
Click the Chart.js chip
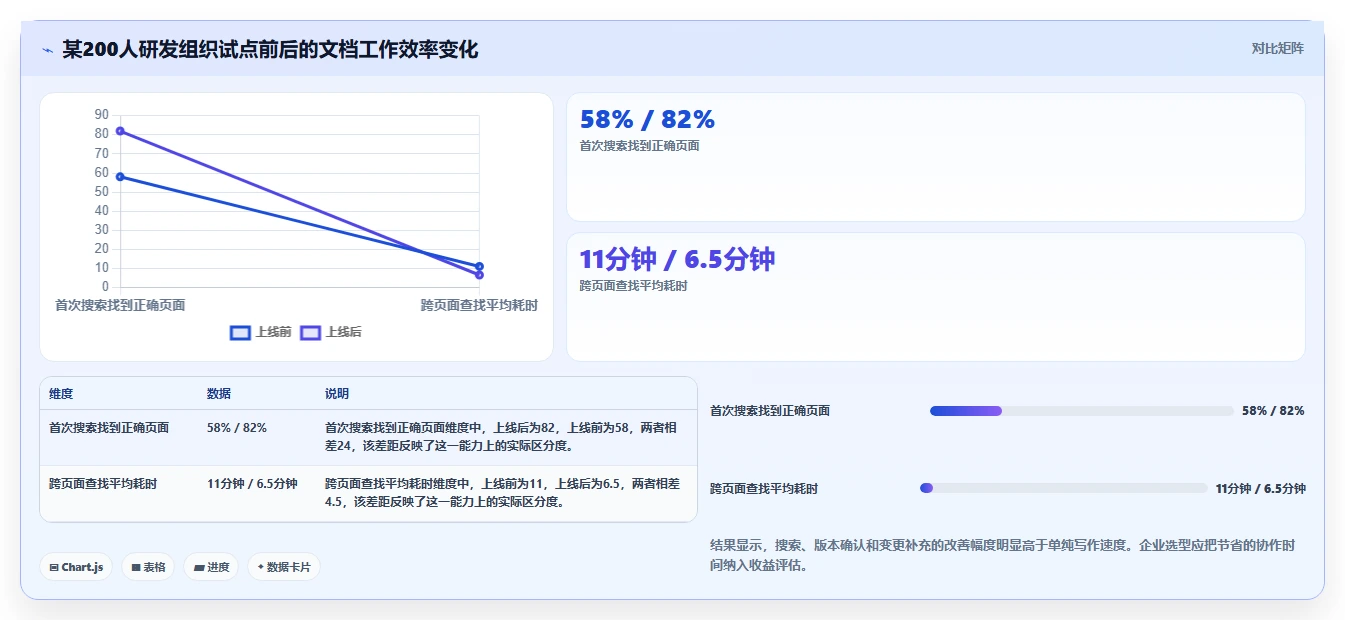pos(77,567)
